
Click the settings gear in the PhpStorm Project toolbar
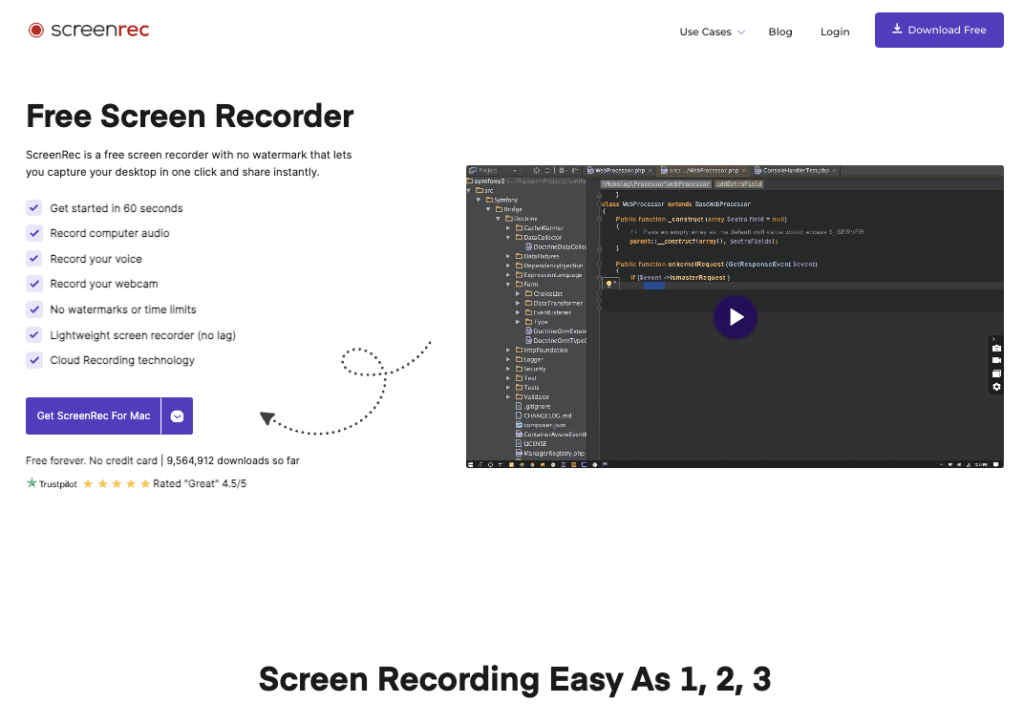562,170
